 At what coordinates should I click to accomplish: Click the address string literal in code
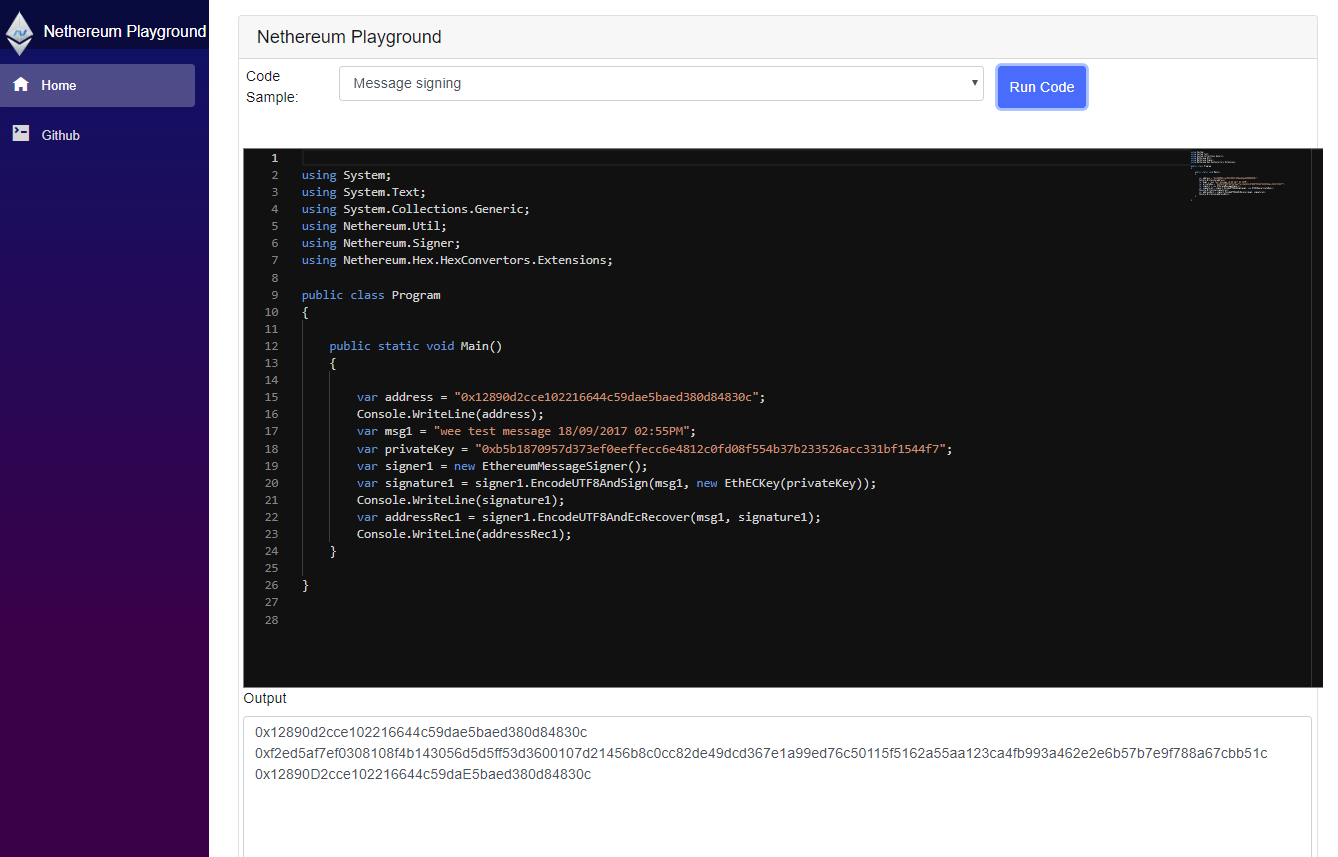point(606,397)
